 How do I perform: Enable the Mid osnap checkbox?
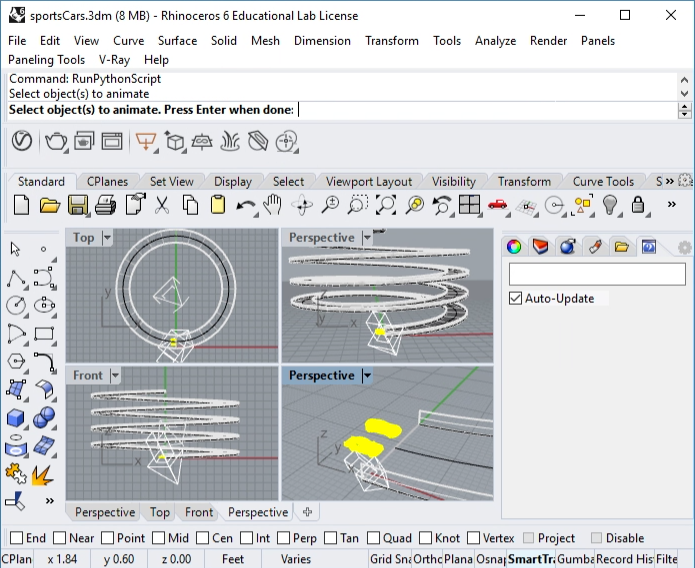point(159,538)
